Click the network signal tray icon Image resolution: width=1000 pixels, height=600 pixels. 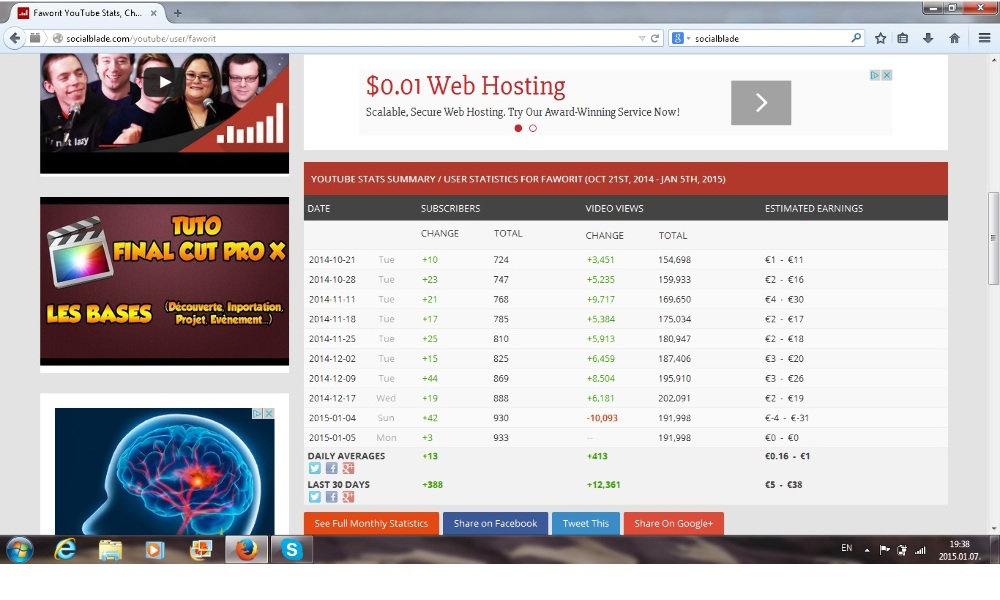click(x=920, y=550)
